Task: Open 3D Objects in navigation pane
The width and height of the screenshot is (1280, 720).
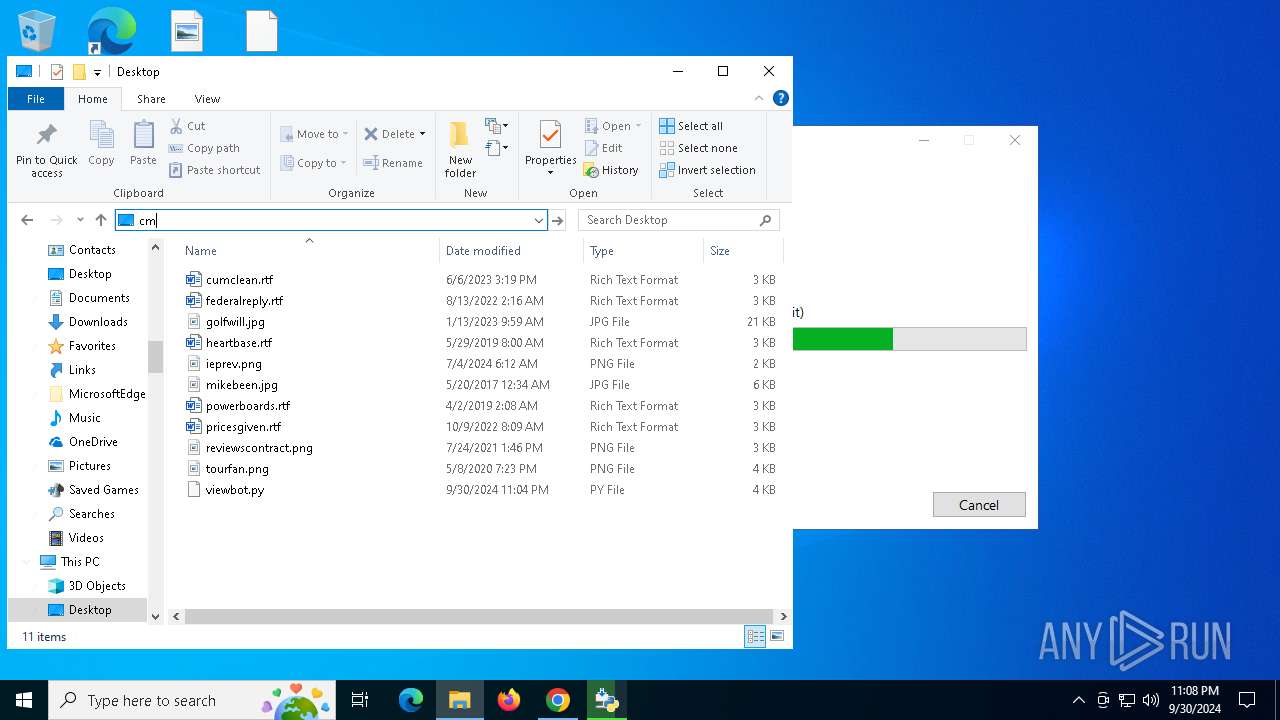Action: (x=97, y=586)
